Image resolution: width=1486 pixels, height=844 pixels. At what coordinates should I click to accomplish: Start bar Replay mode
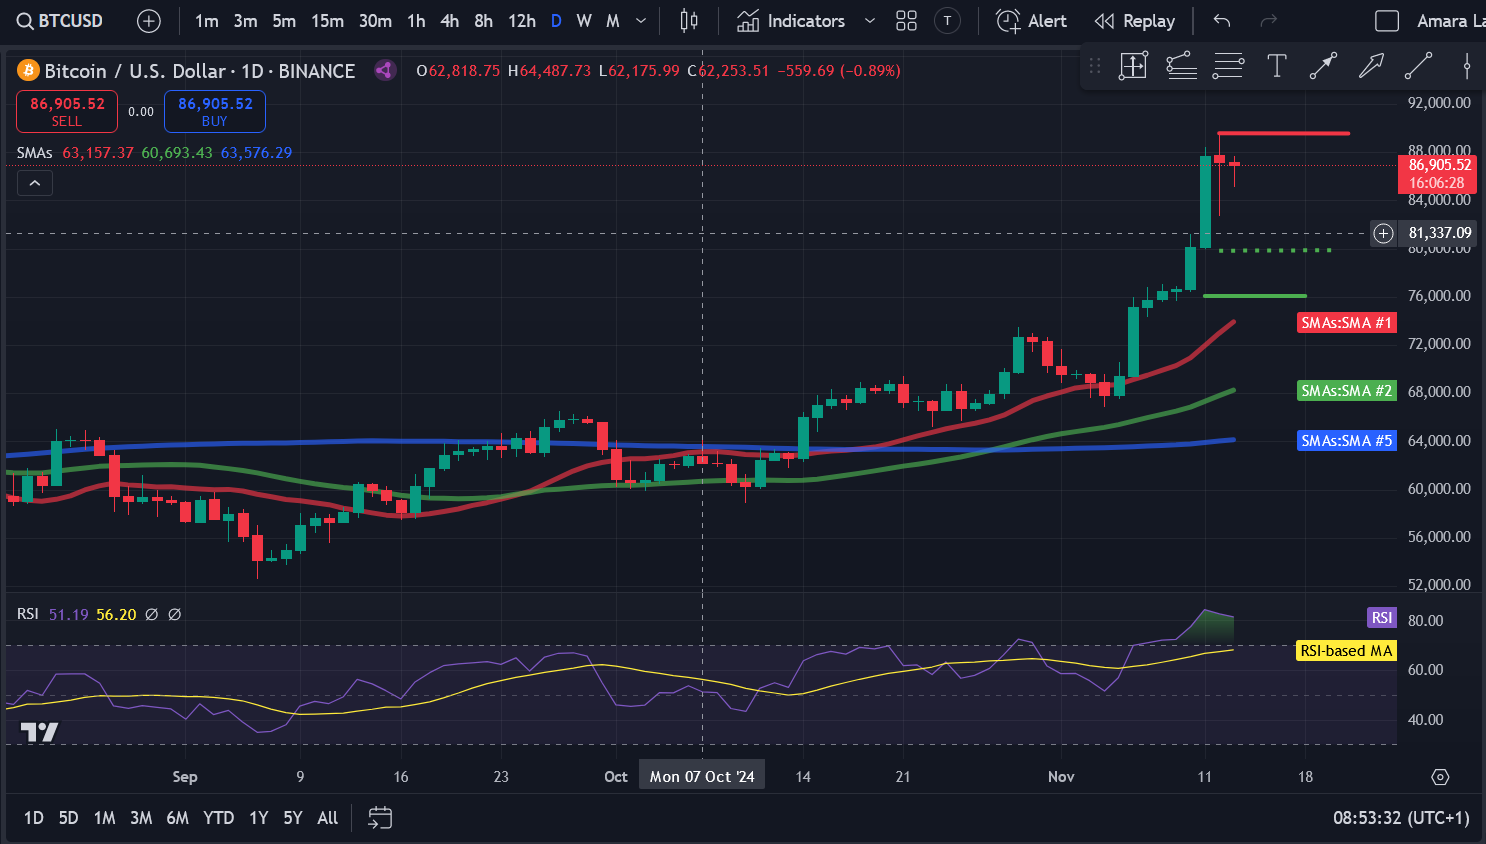coord(1135,21)
